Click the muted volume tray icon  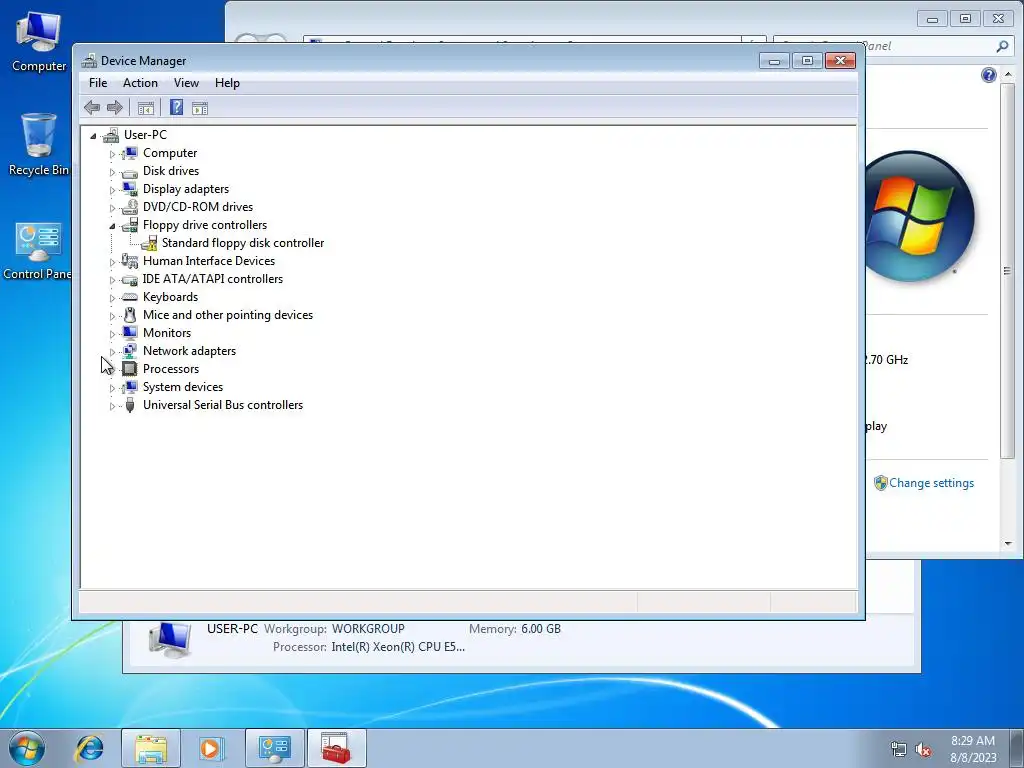pos(923,750)
